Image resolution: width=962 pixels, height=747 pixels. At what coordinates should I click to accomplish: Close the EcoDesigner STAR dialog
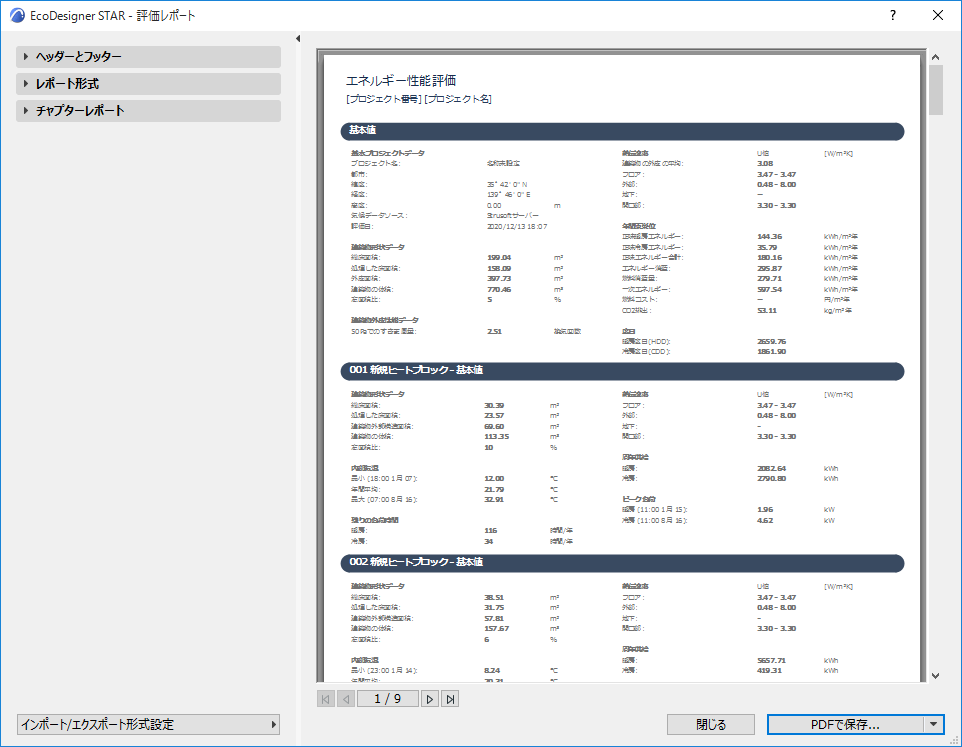pyautogui.click(x=937, y=15)
